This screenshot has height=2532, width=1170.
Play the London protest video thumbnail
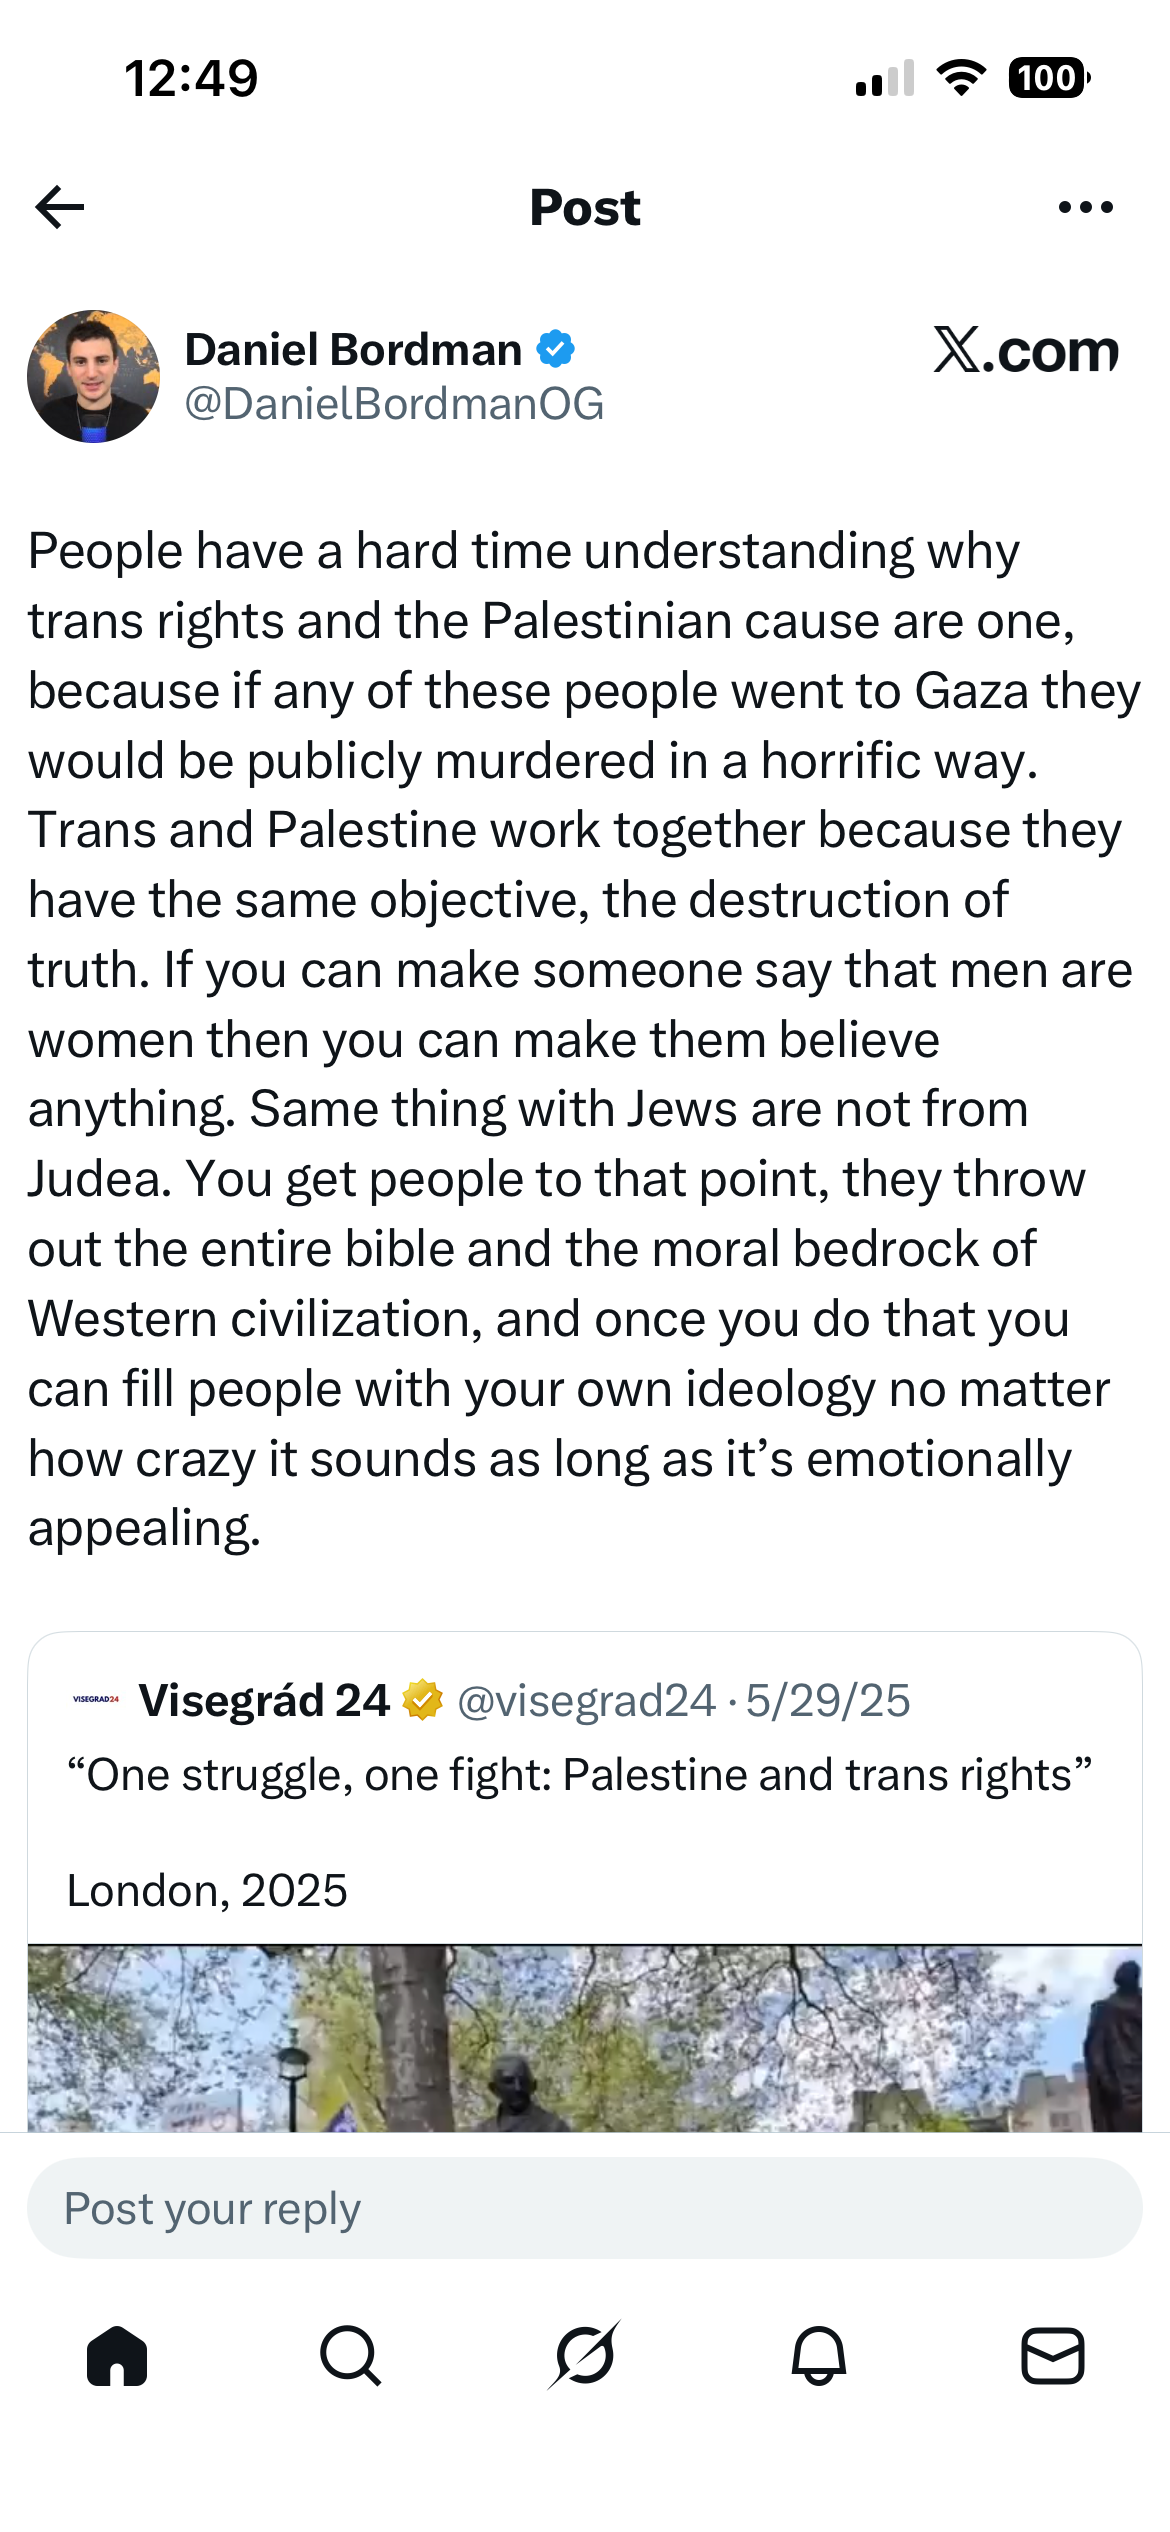pyautogui.click(x=585, y=2038)
